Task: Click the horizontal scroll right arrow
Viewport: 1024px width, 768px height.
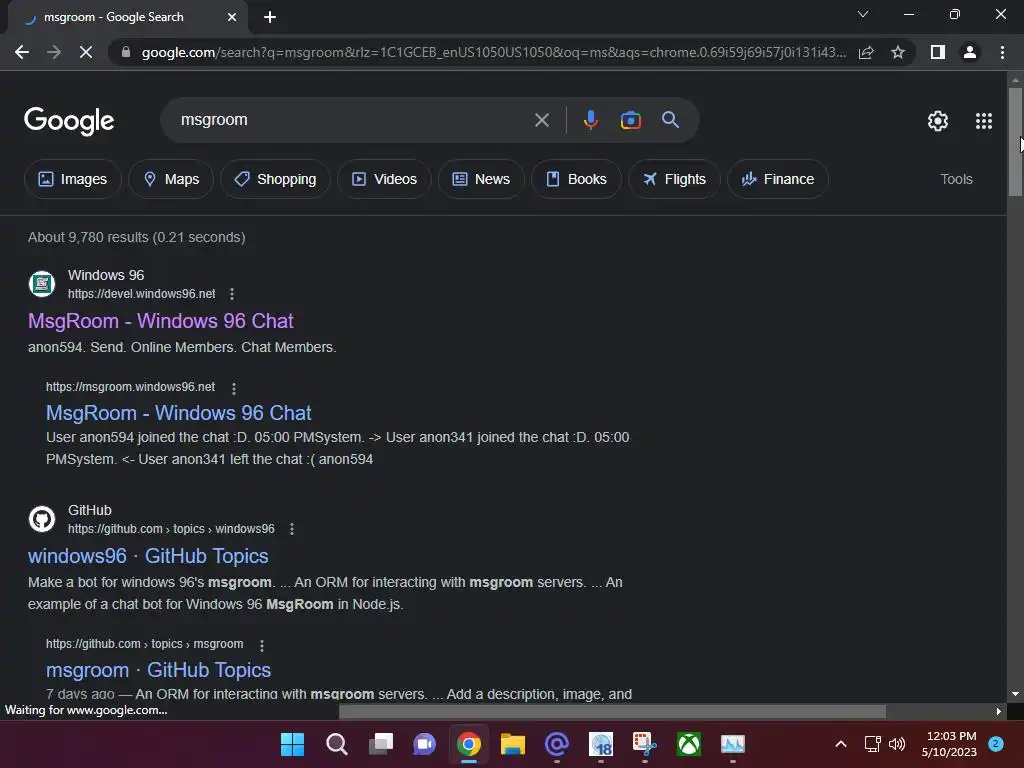Action: click(999, 711)
